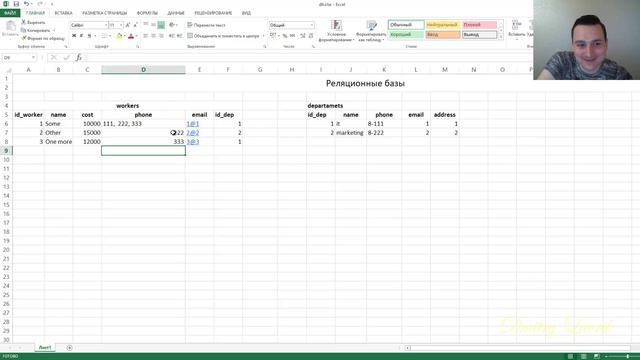The image size is (640, 360).
Task: Select column D header
Action: point(143,70)
